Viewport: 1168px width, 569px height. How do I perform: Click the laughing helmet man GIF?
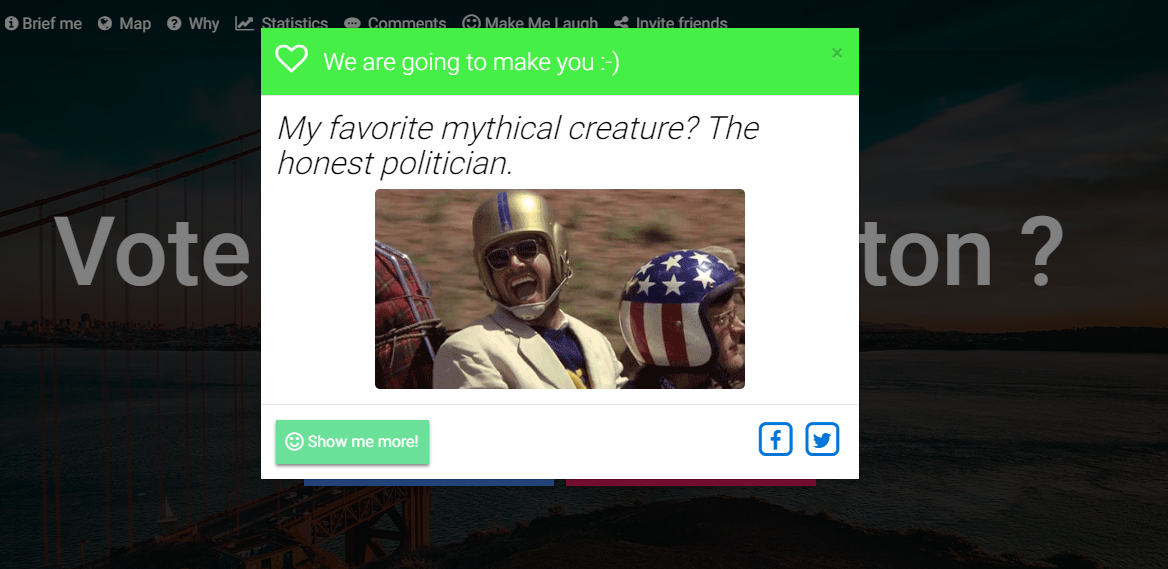(559, 289)
